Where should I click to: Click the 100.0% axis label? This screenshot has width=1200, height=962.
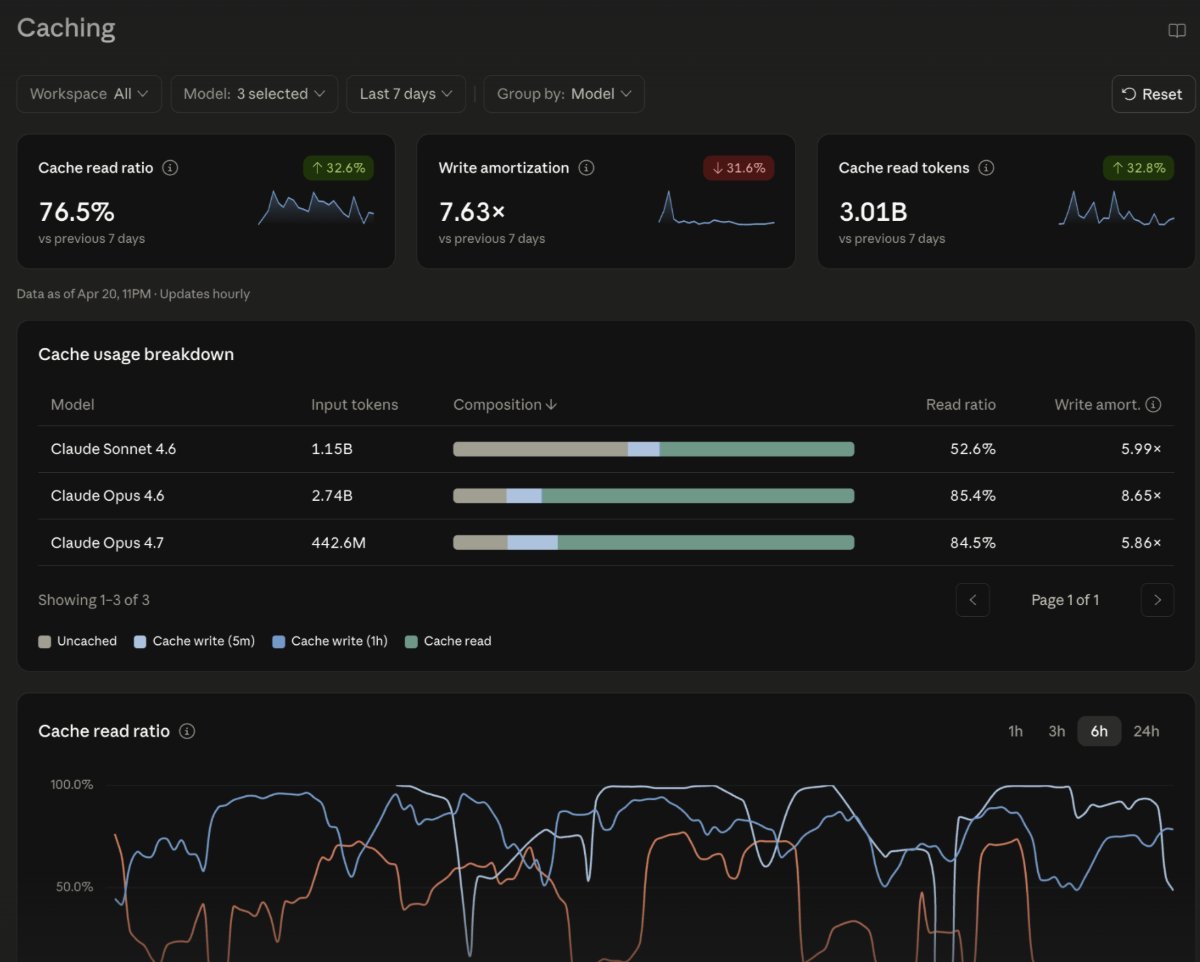[72, 785]
